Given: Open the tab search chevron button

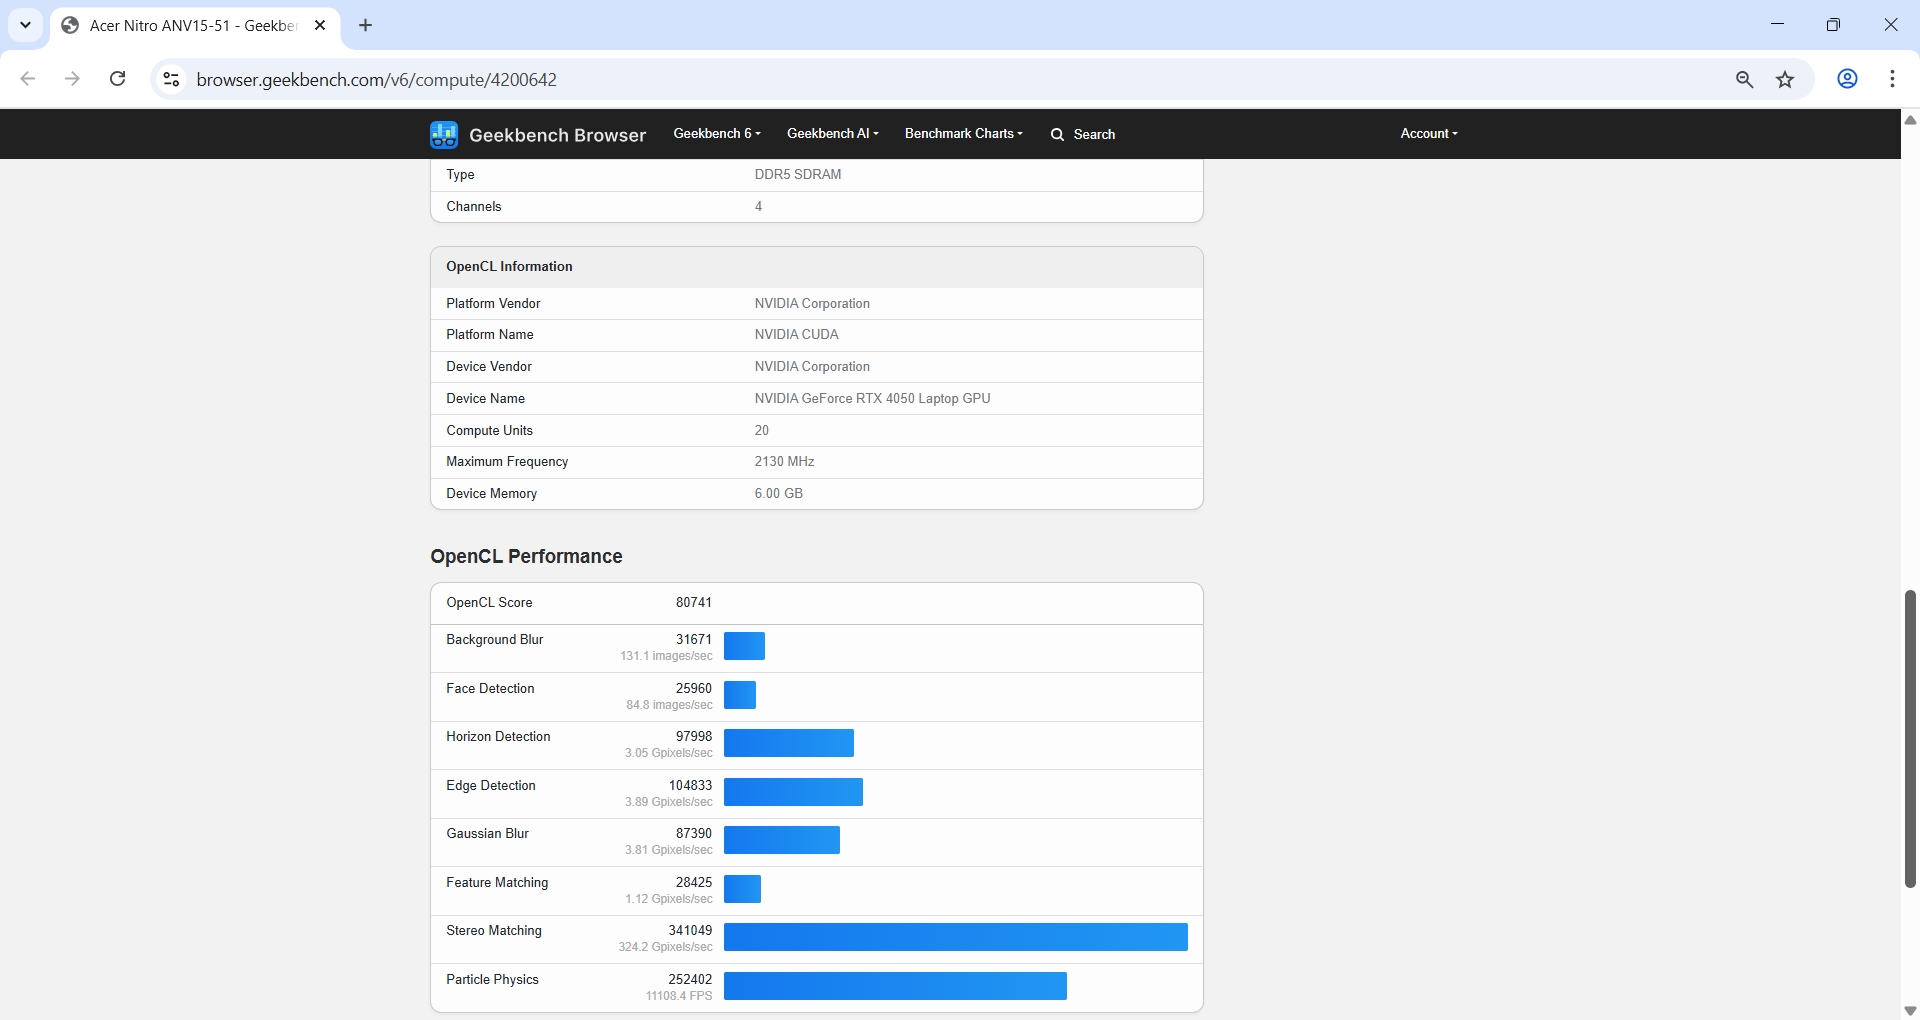Looking at the screenshot, I should click(26, 26).
